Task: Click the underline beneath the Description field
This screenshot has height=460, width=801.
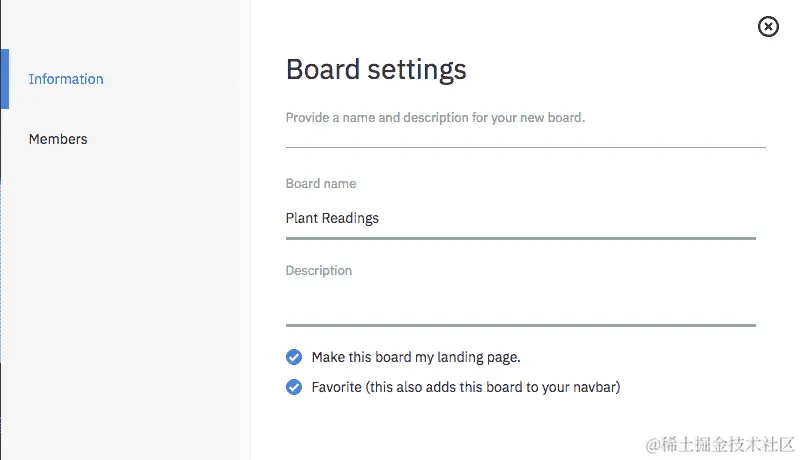Action: pos(520,324)
